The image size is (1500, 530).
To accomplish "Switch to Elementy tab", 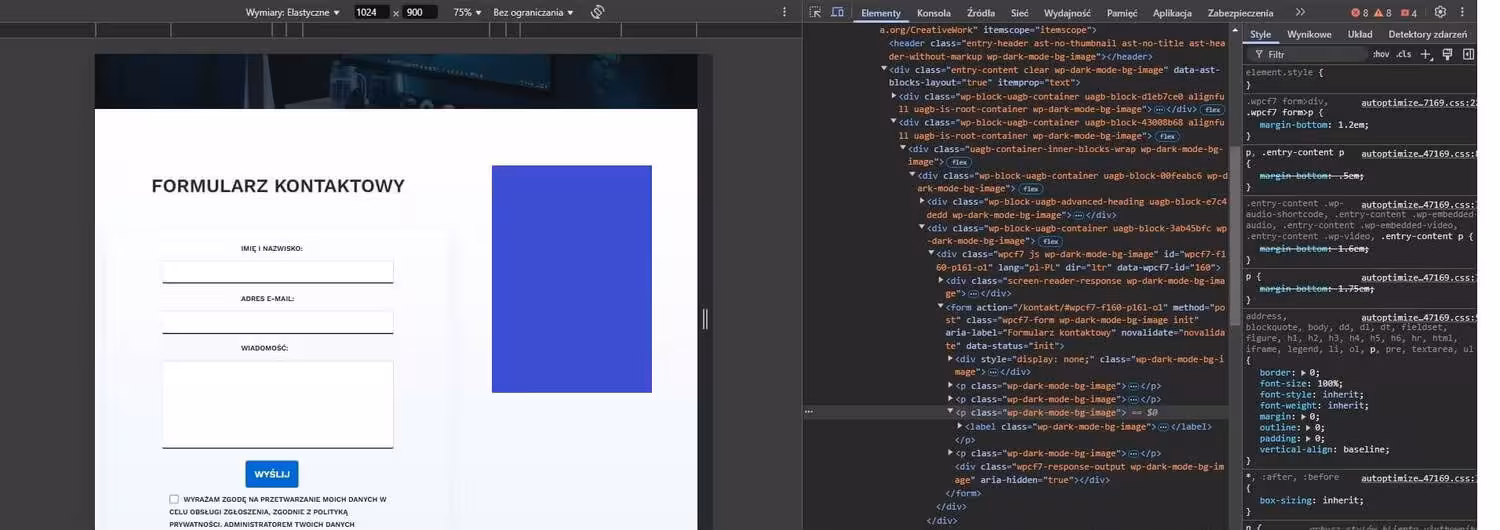I will (881, 13).
